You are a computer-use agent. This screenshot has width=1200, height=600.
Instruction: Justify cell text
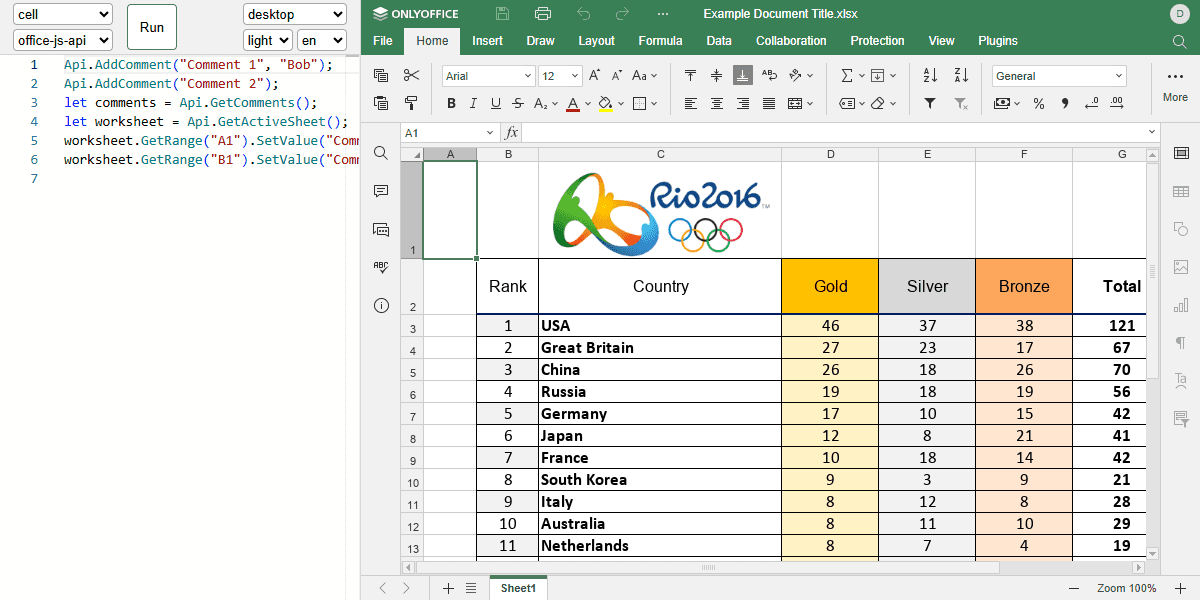(769, 103)
